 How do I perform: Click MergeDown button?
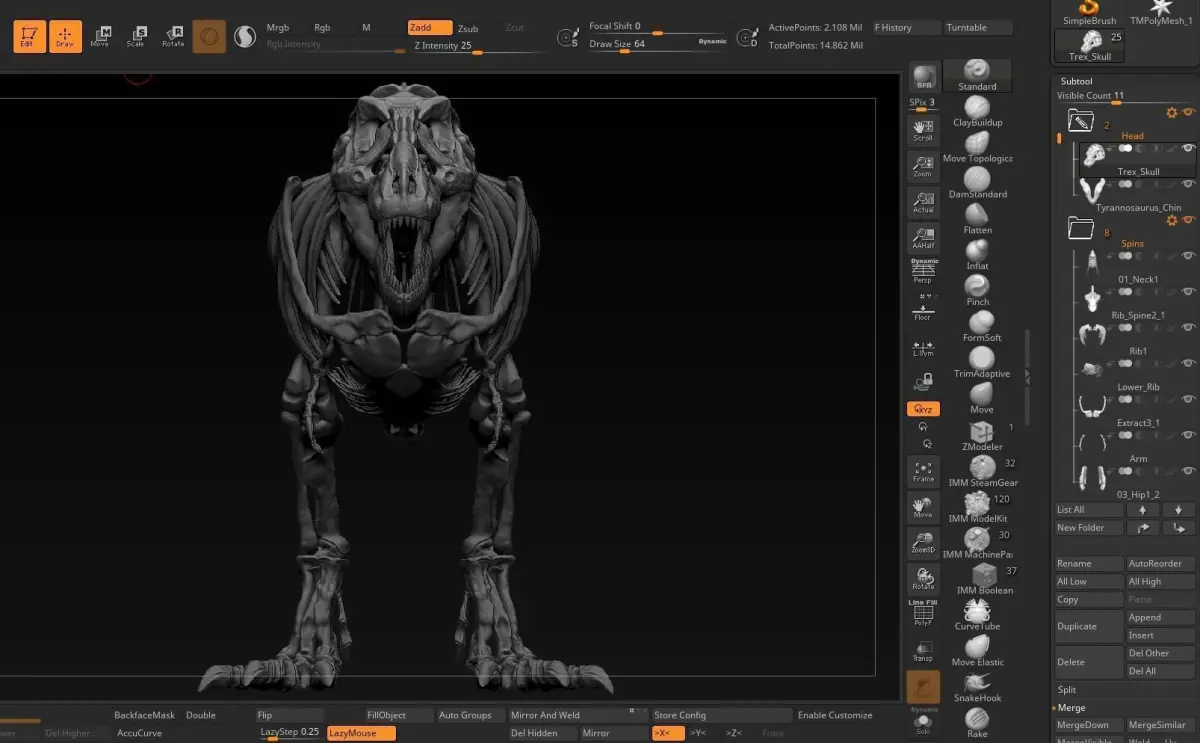[1089, 725]
